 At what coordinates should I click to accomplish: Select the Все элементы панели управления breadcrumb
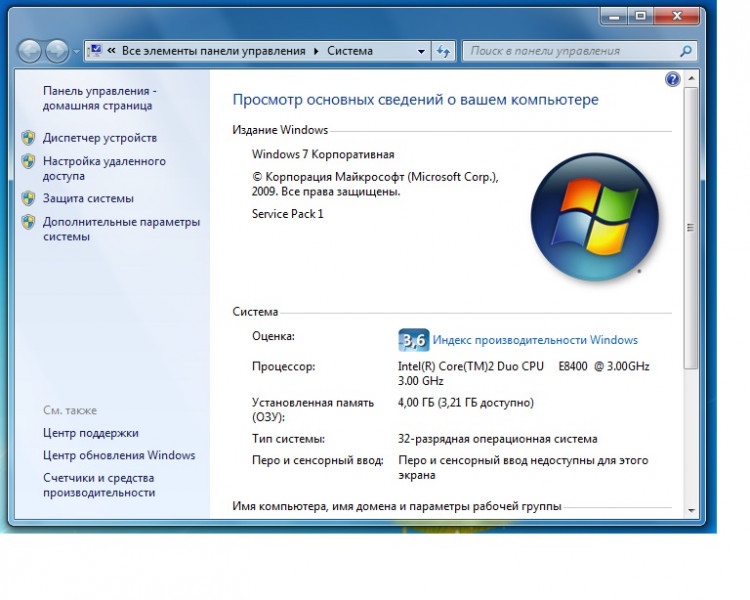click(x=214, y=51)
